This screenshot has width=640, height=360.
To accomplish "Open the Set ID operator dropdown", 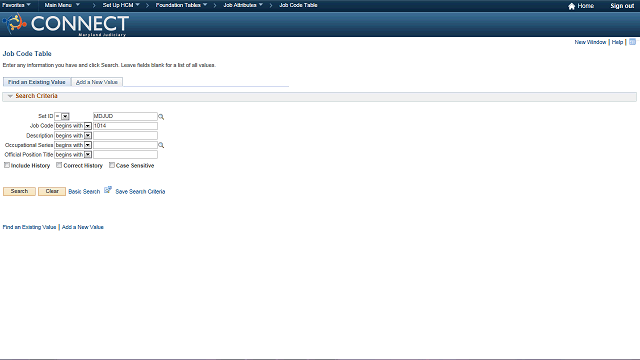I will pyautogui.click(x=62, y=116).
